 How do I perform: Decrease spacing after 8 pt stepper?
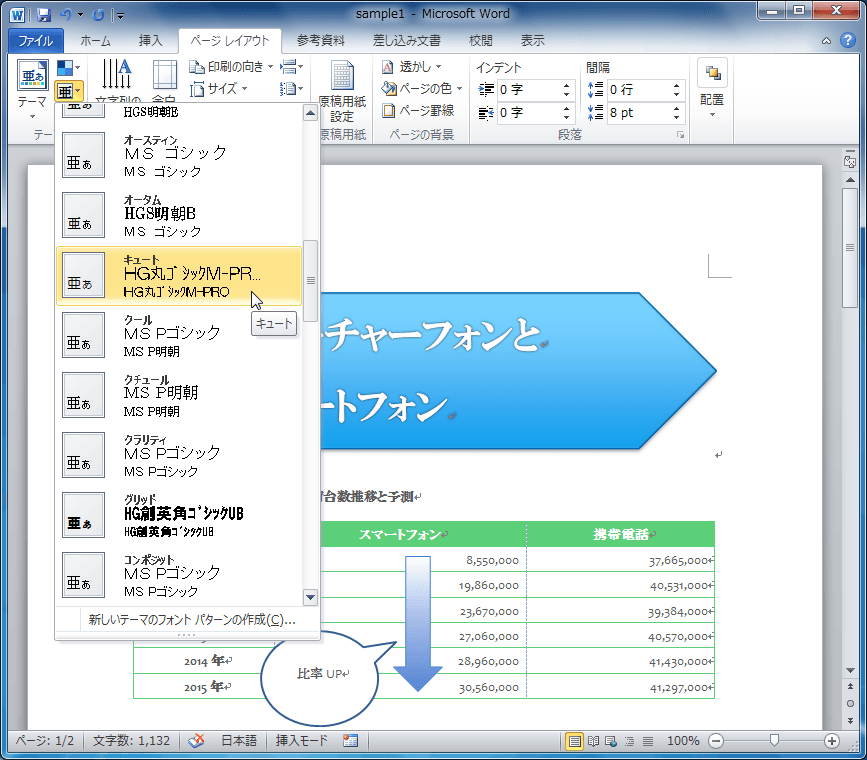point(677,117)
